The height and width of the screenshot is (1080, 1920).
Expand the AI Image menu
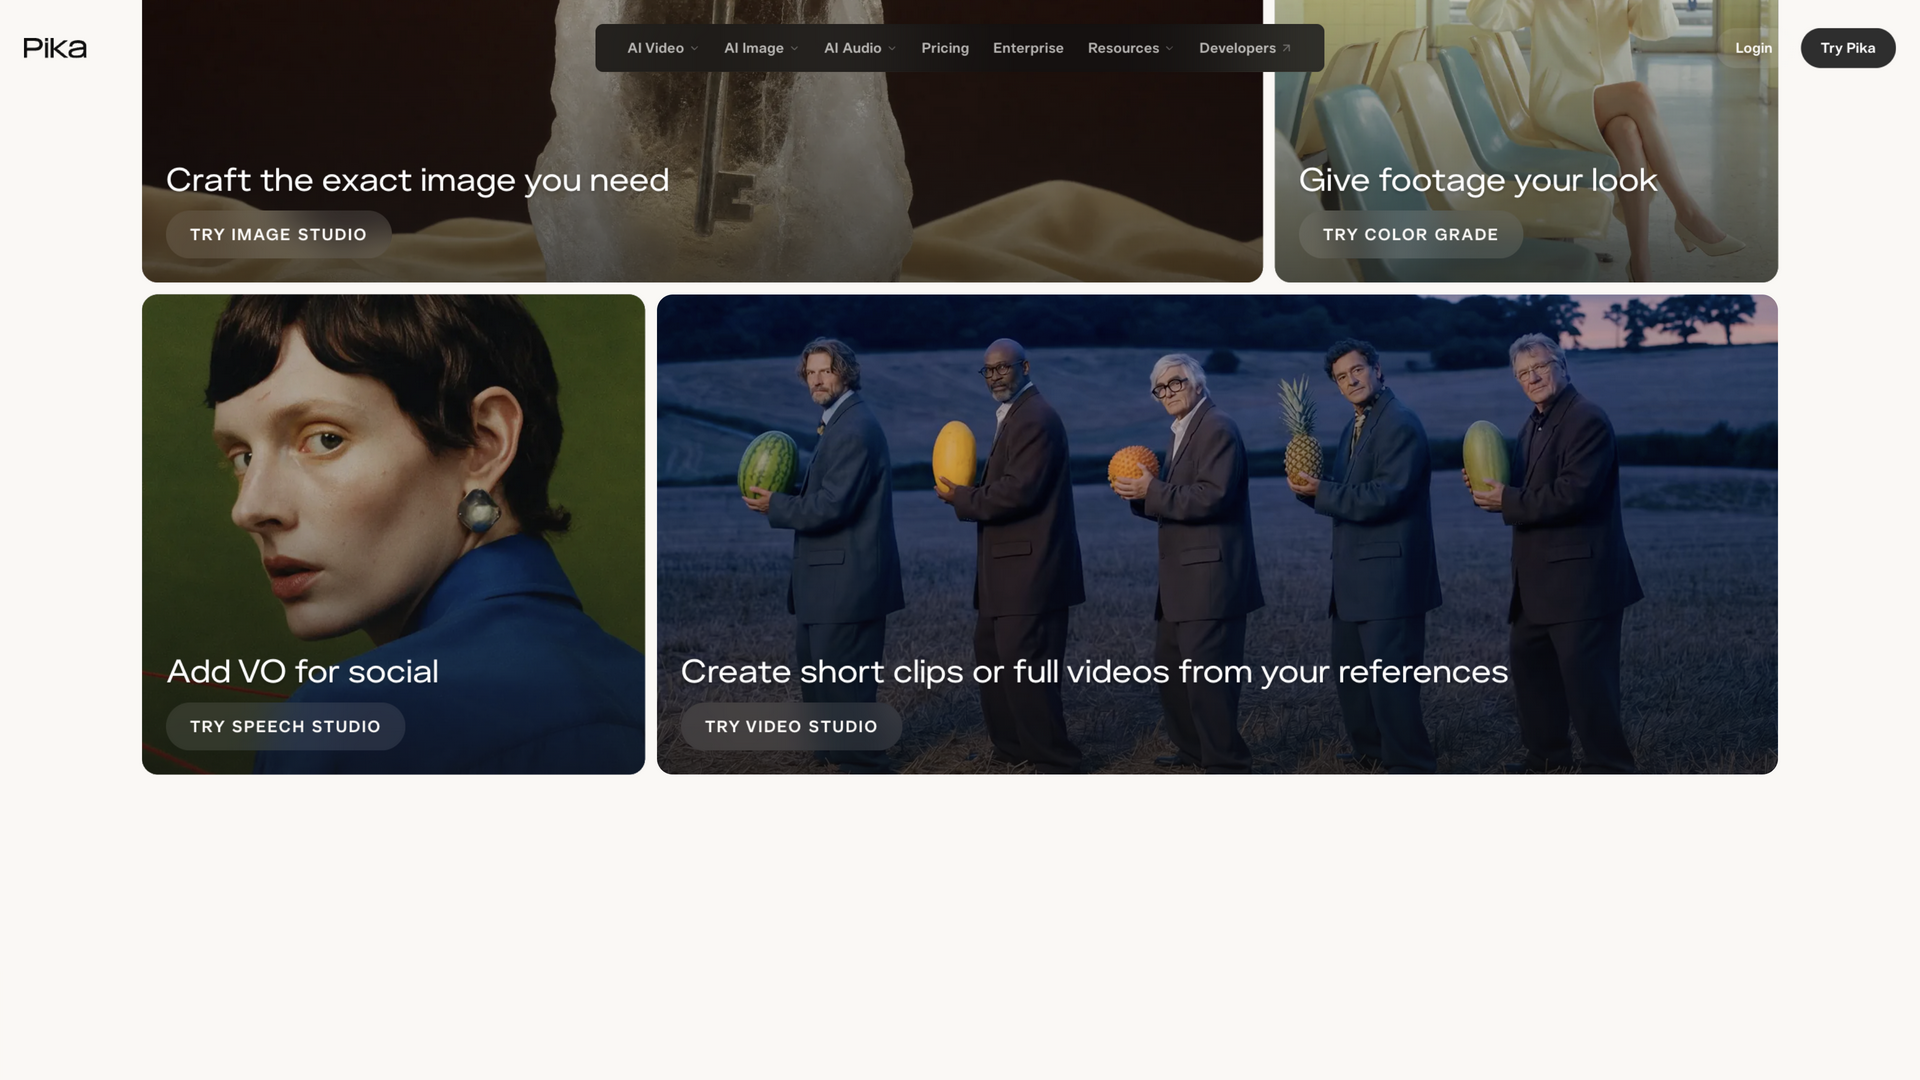pos(761,48)
